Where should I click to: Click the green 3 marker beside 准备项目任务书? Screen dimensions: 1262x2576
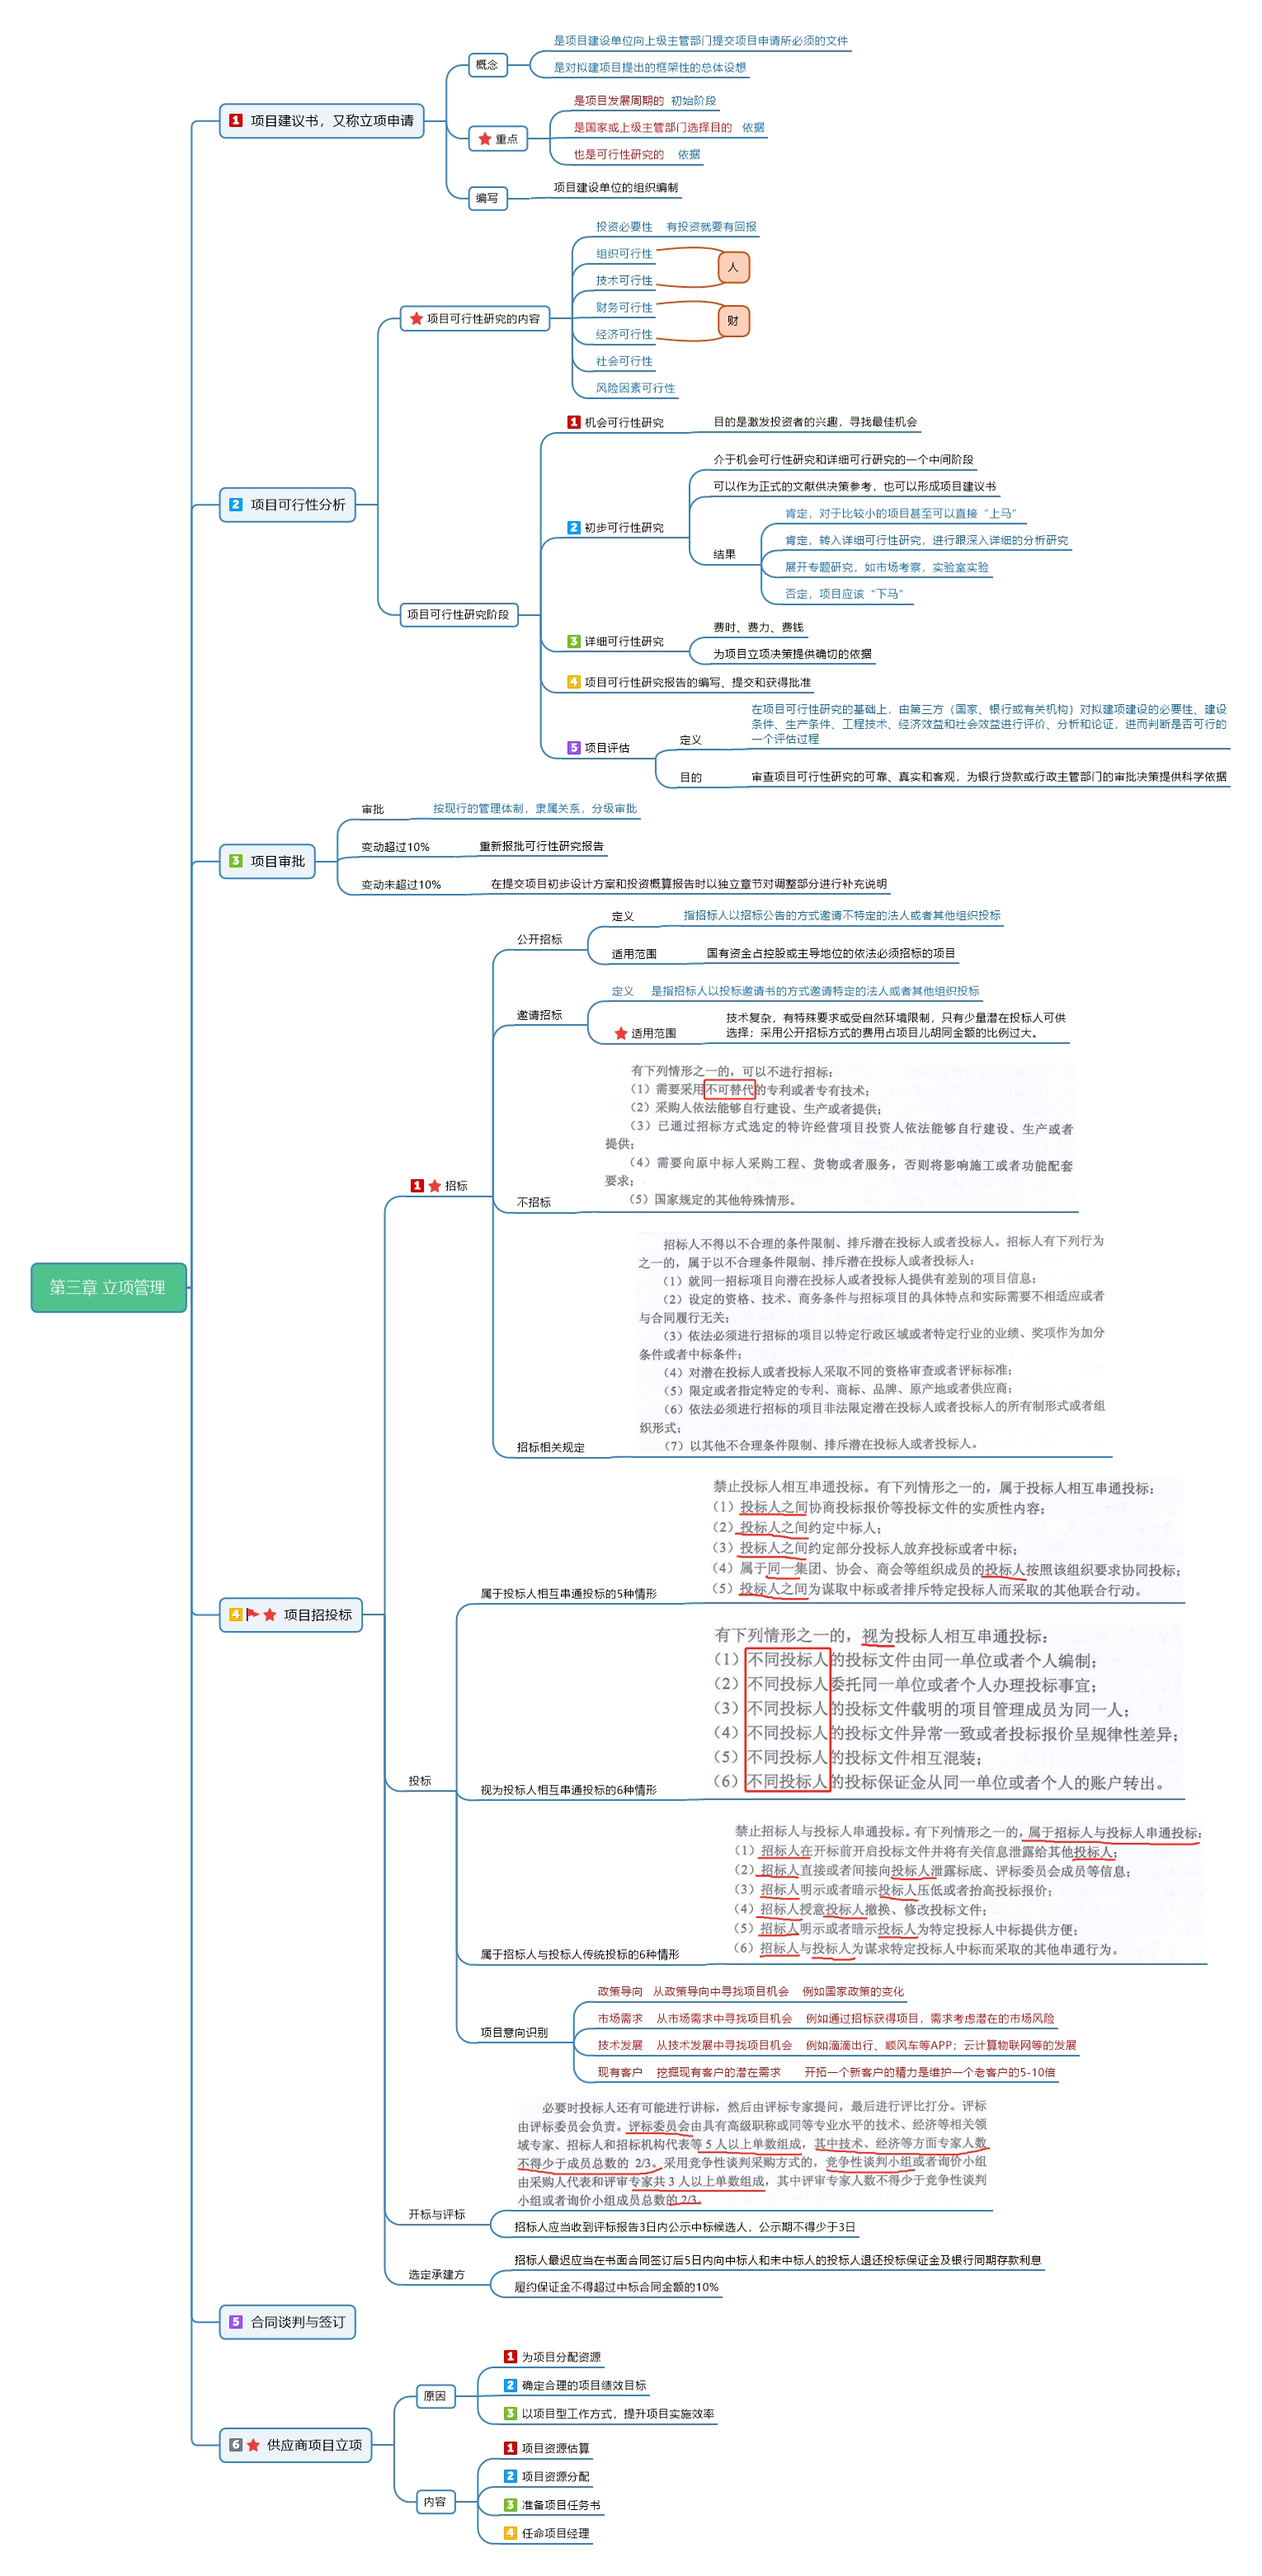coord(510,2506)
